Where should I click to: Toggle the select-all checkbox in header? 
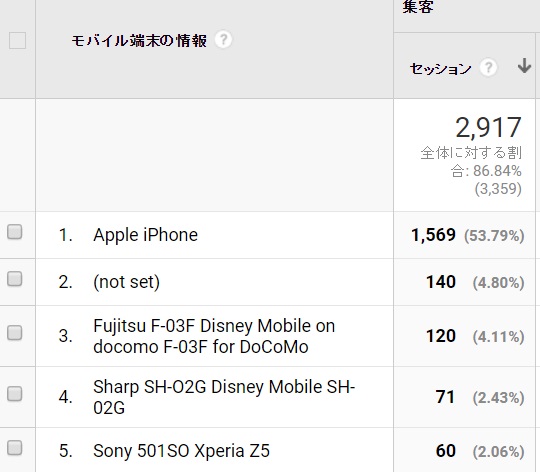(x=17, y=40)
